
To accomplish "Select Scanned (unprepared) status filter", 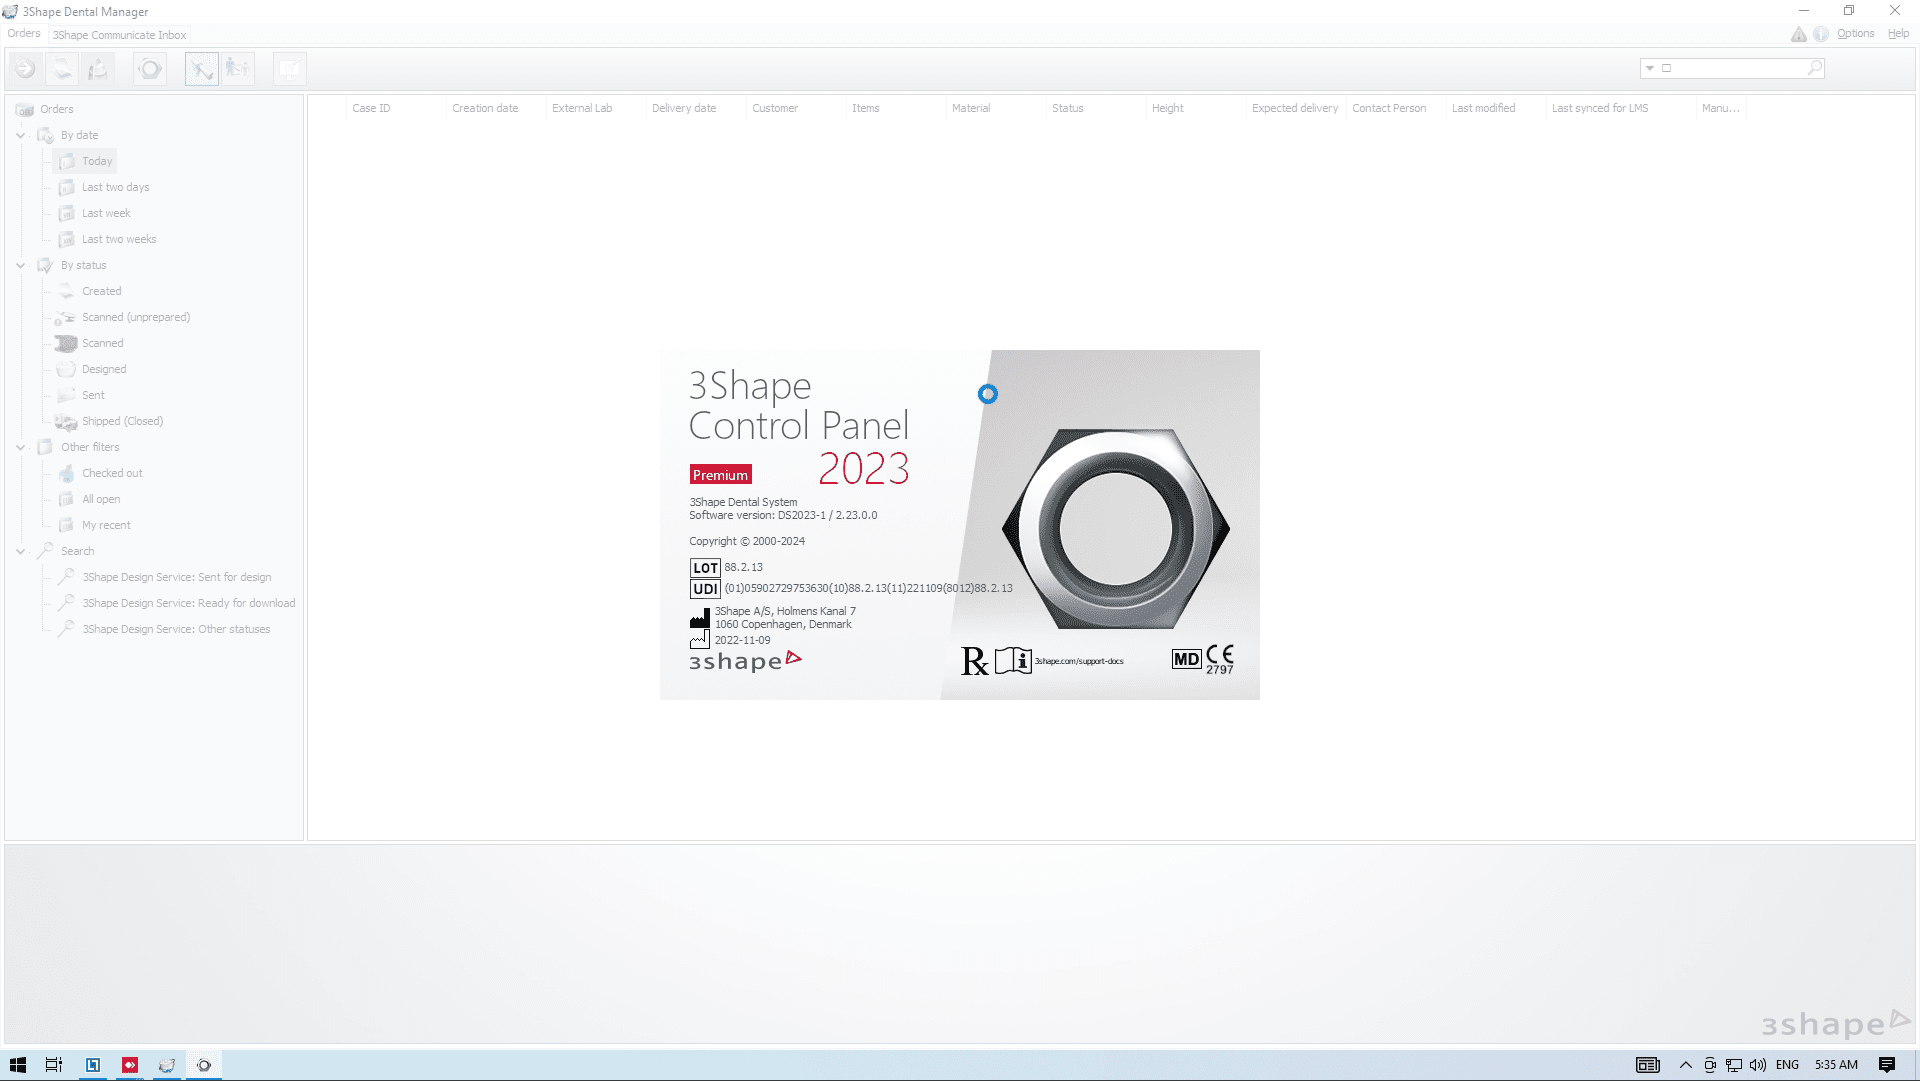I will tap(136, 317).
